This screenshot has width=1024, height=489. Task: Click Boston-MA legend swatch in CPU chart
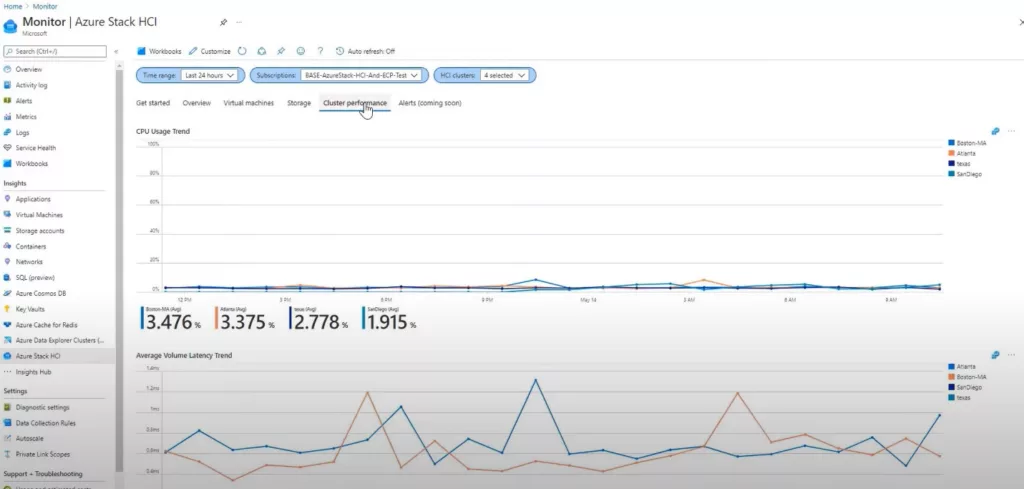(x=952, y=143)
